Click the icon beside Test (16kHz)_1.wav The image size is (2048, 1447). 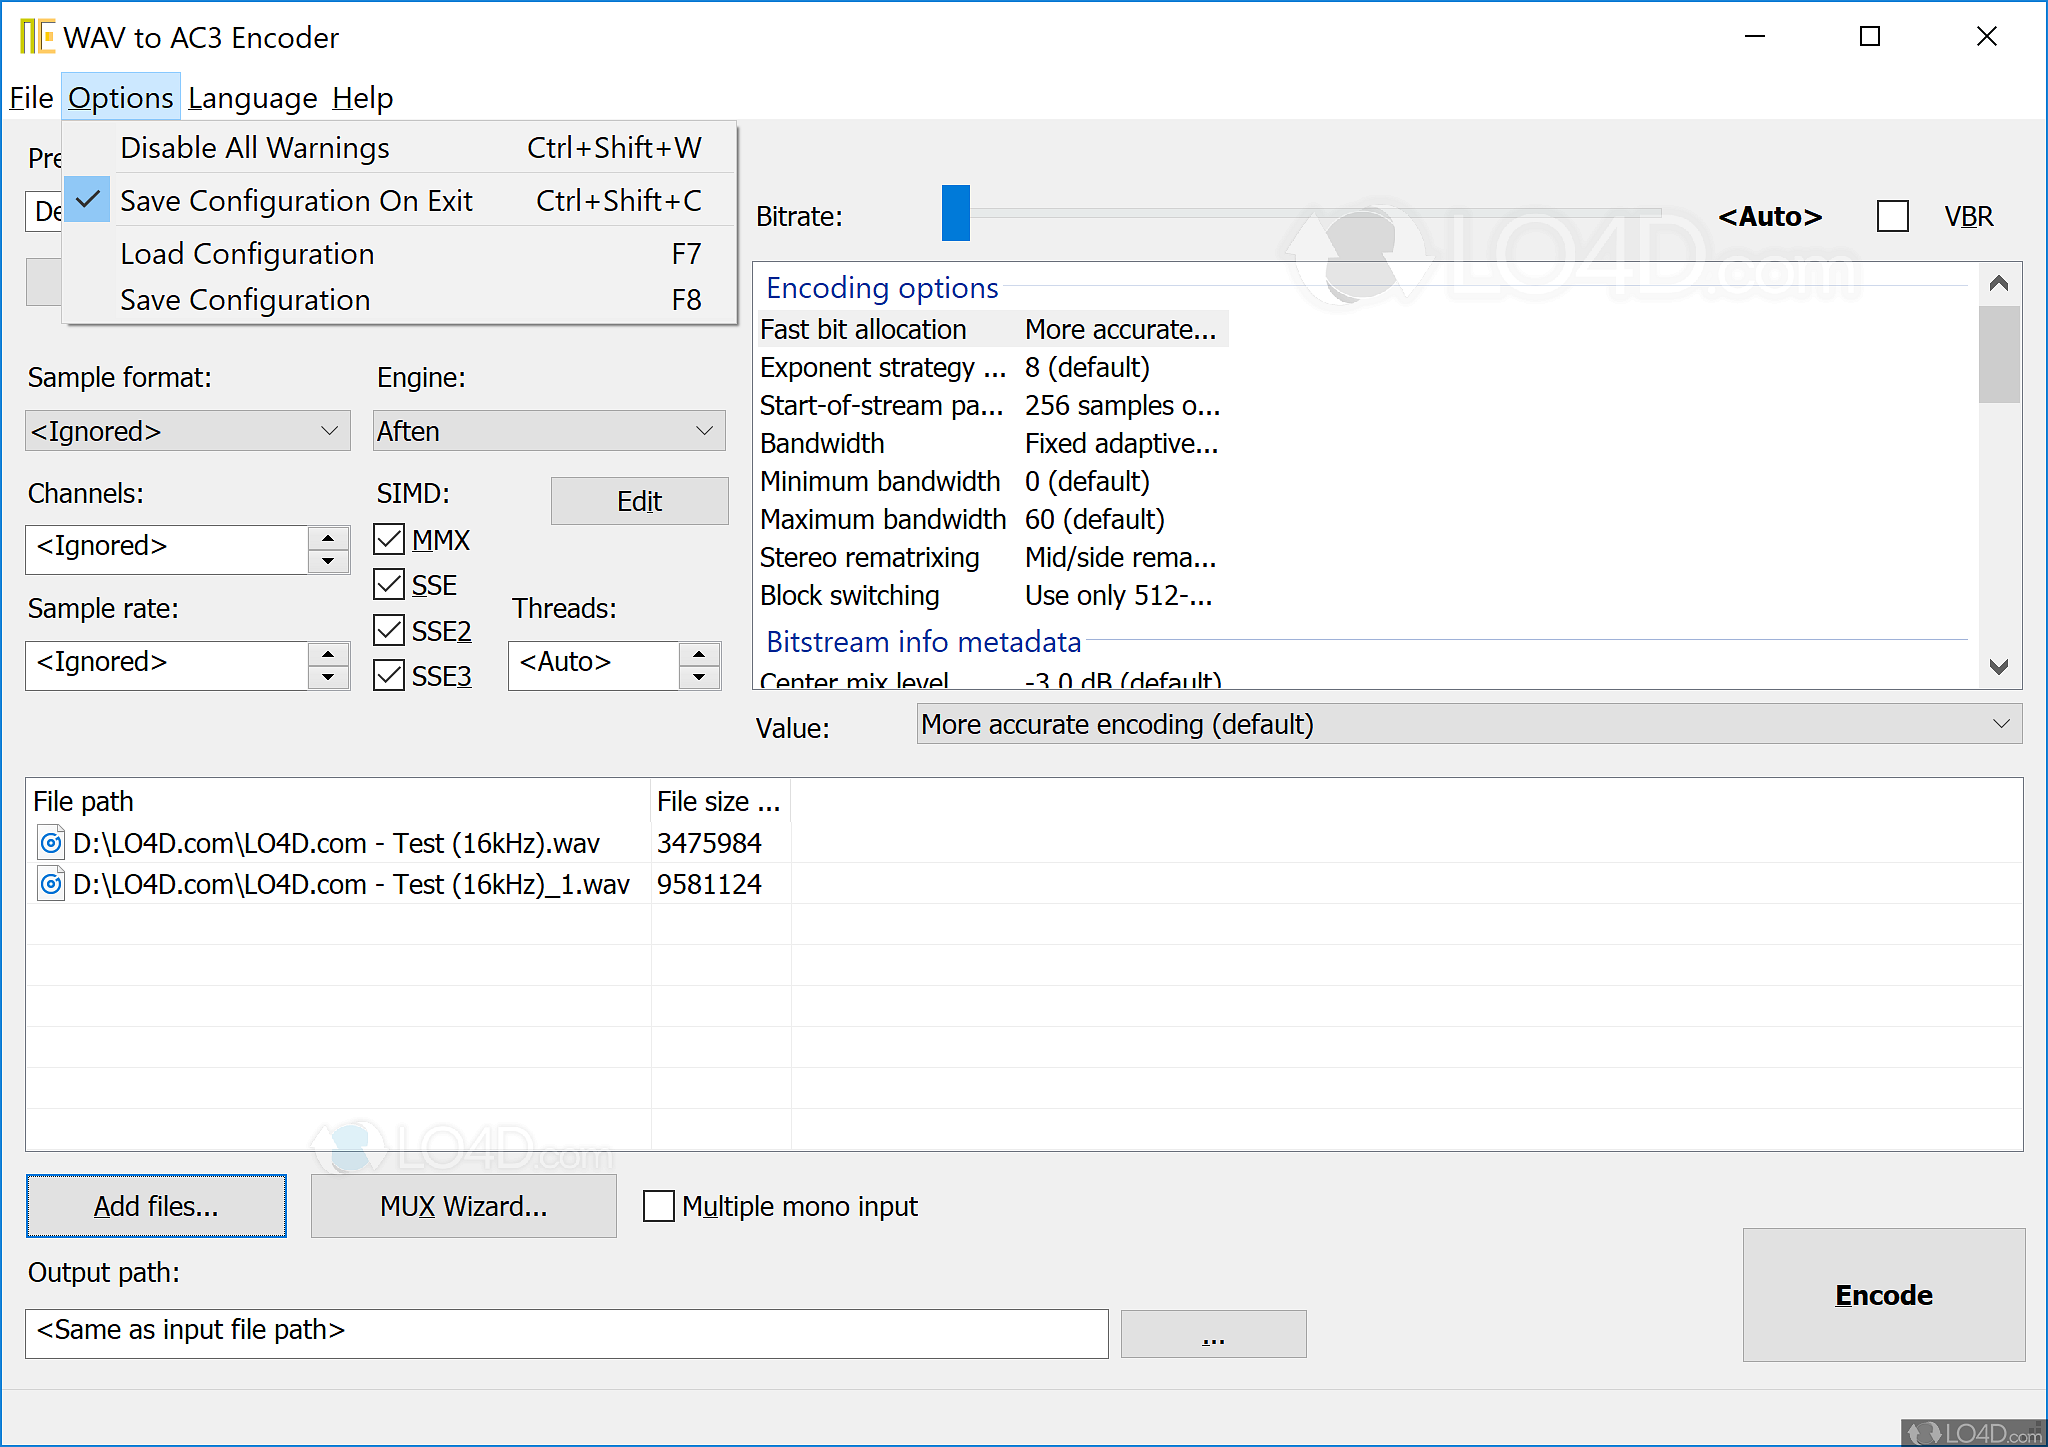tap(50, 884)
